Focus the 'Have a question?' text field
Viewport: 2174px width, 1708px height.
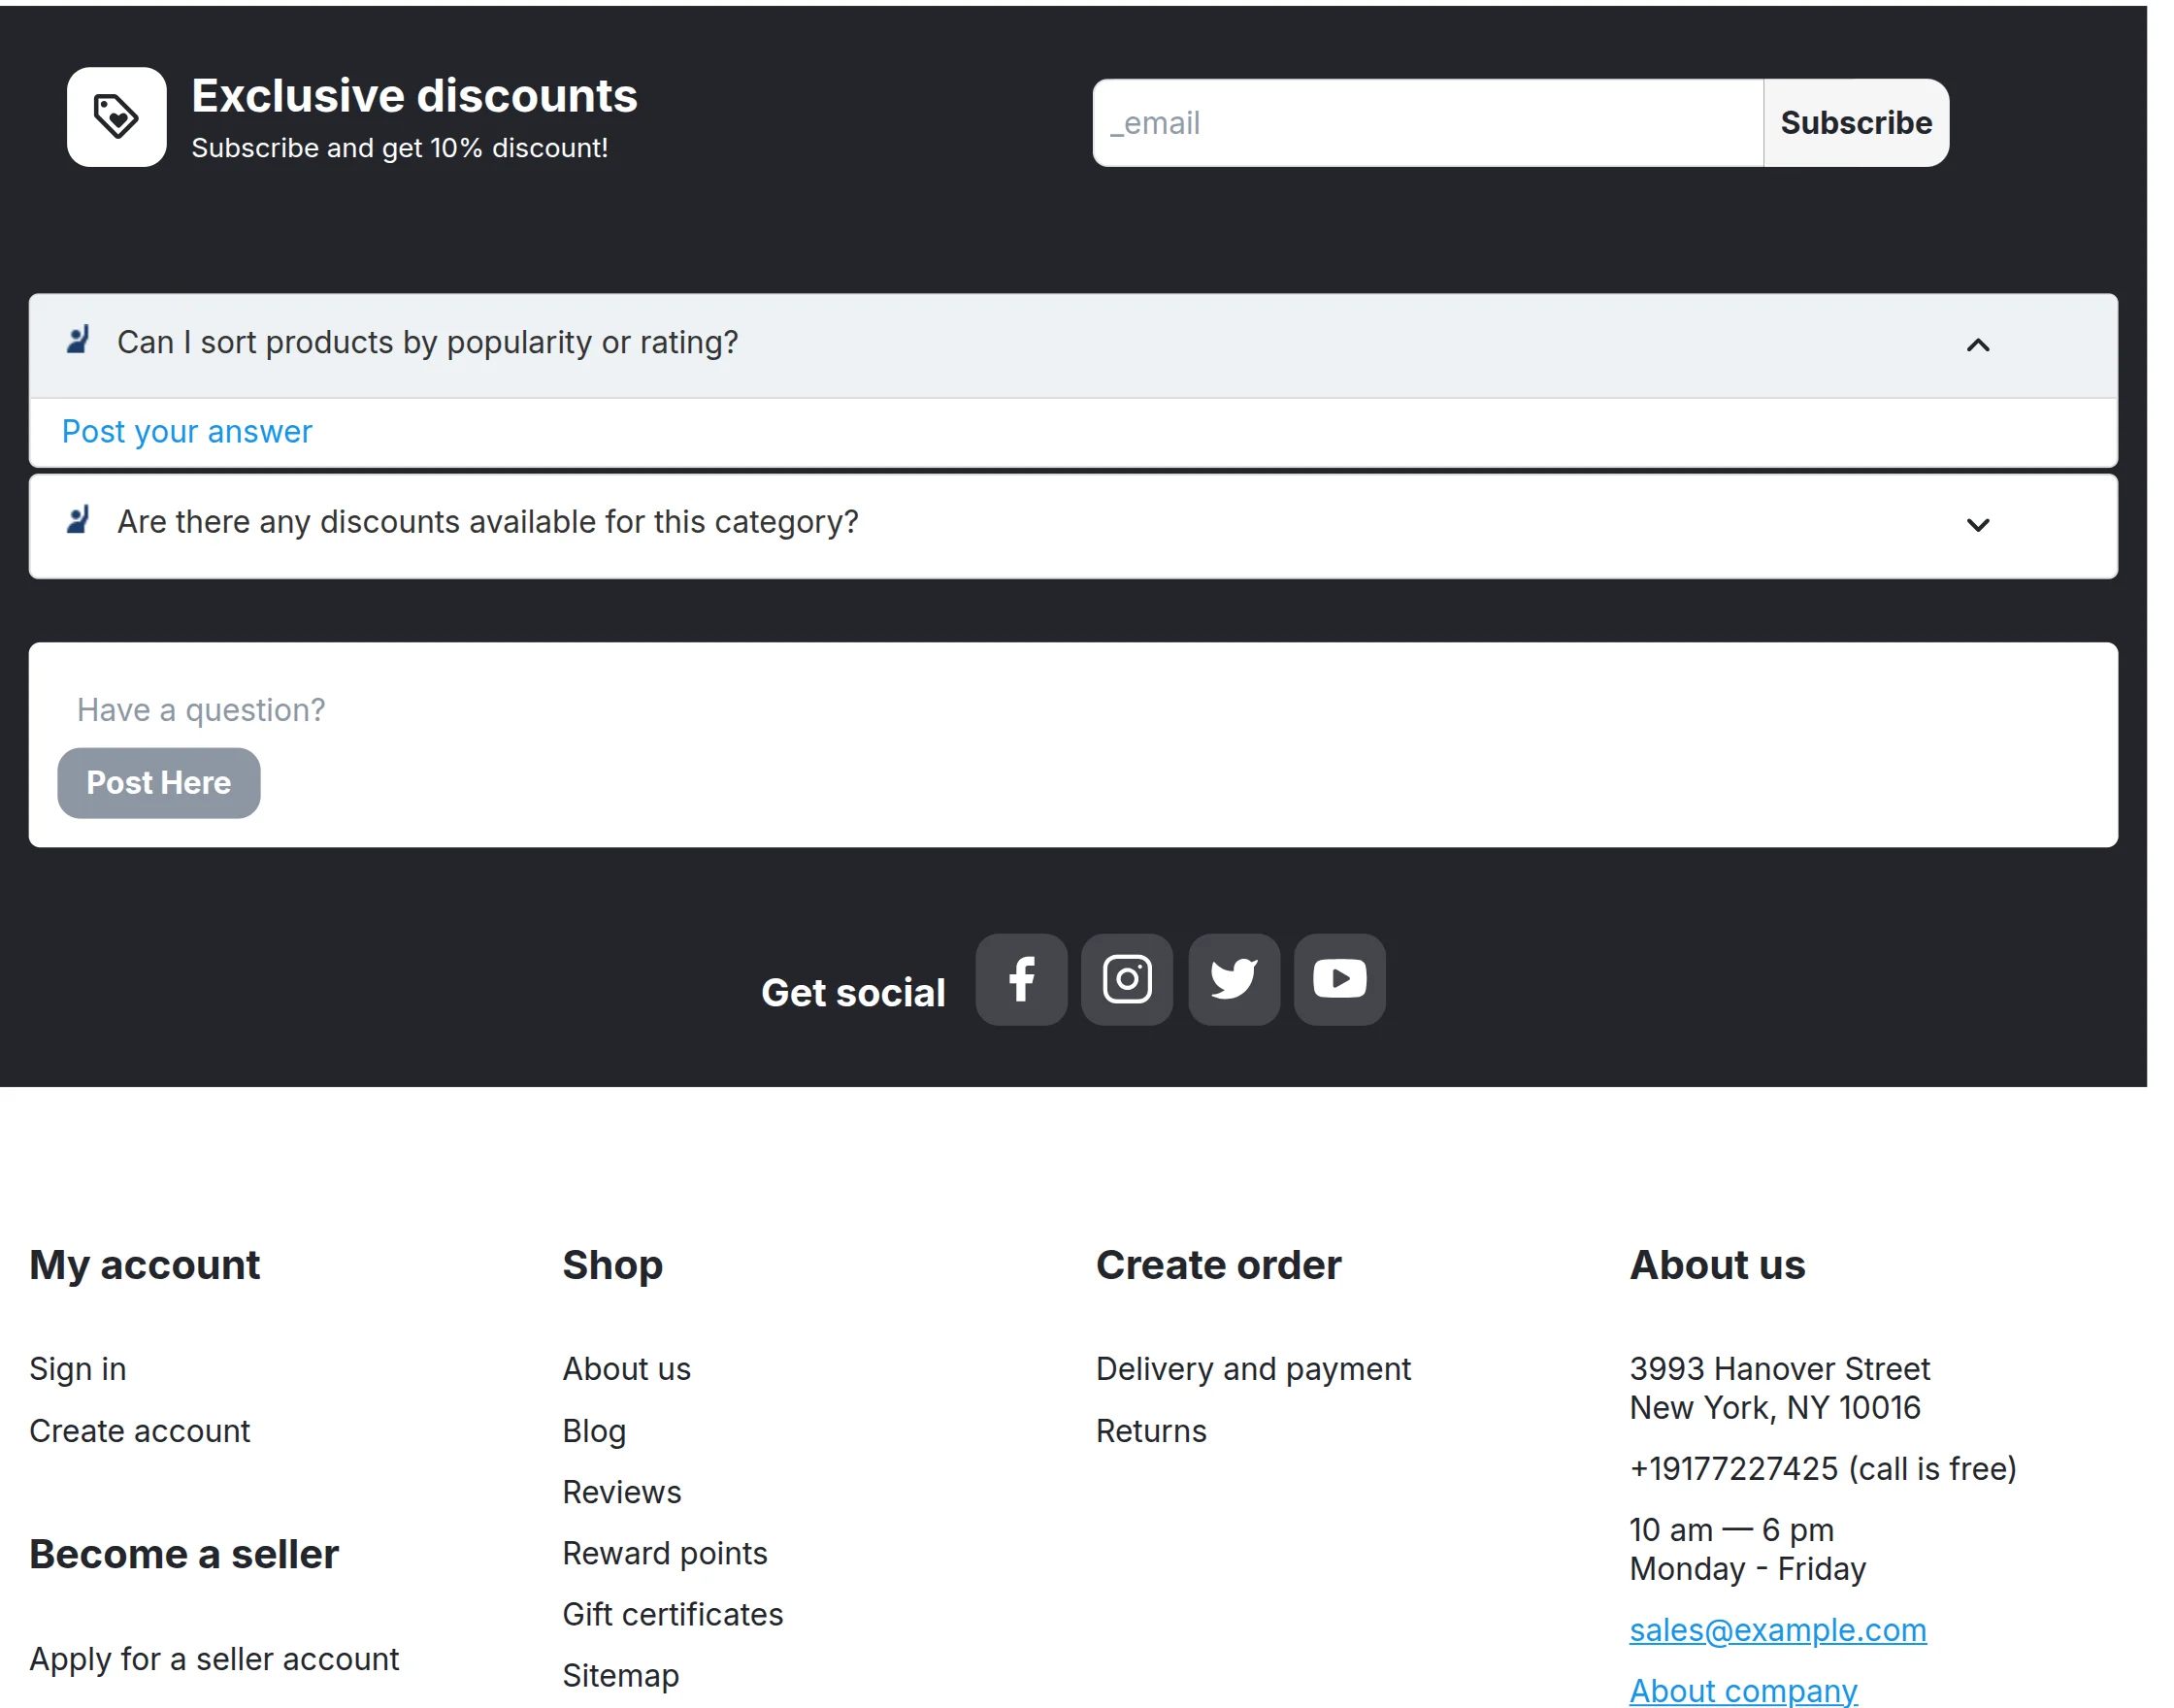click(1073, 710)
